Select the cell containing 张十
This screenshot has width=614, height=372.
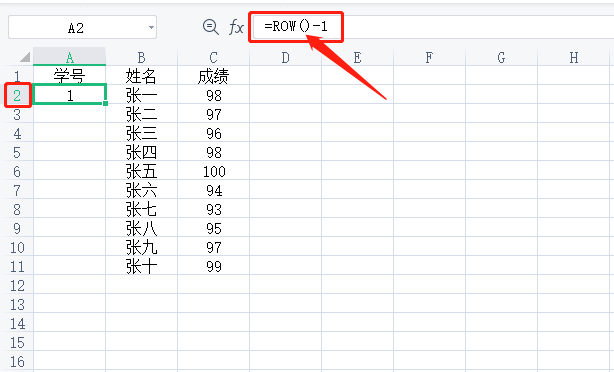(141, 266)
